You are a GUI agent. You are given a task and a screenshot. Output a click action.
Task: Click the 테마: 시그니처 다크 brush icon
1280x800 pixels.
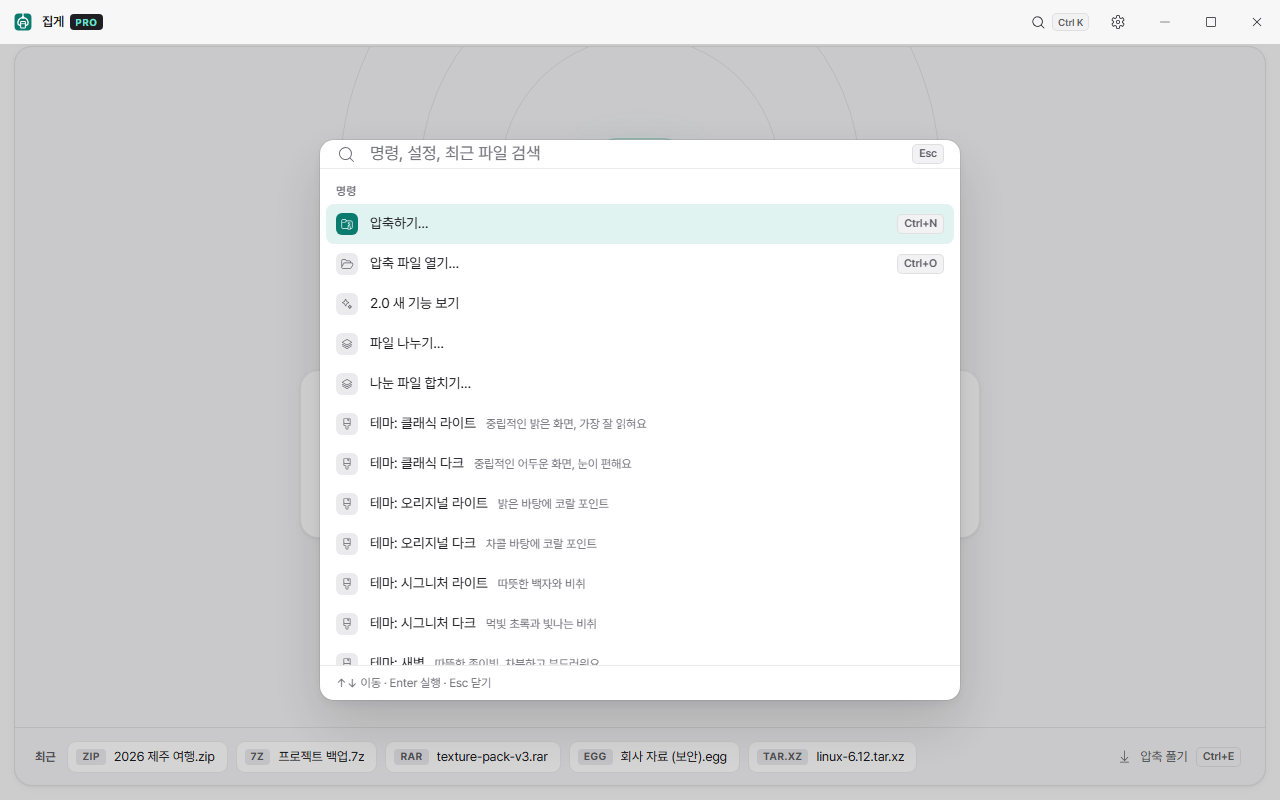[x=347, y=624]
